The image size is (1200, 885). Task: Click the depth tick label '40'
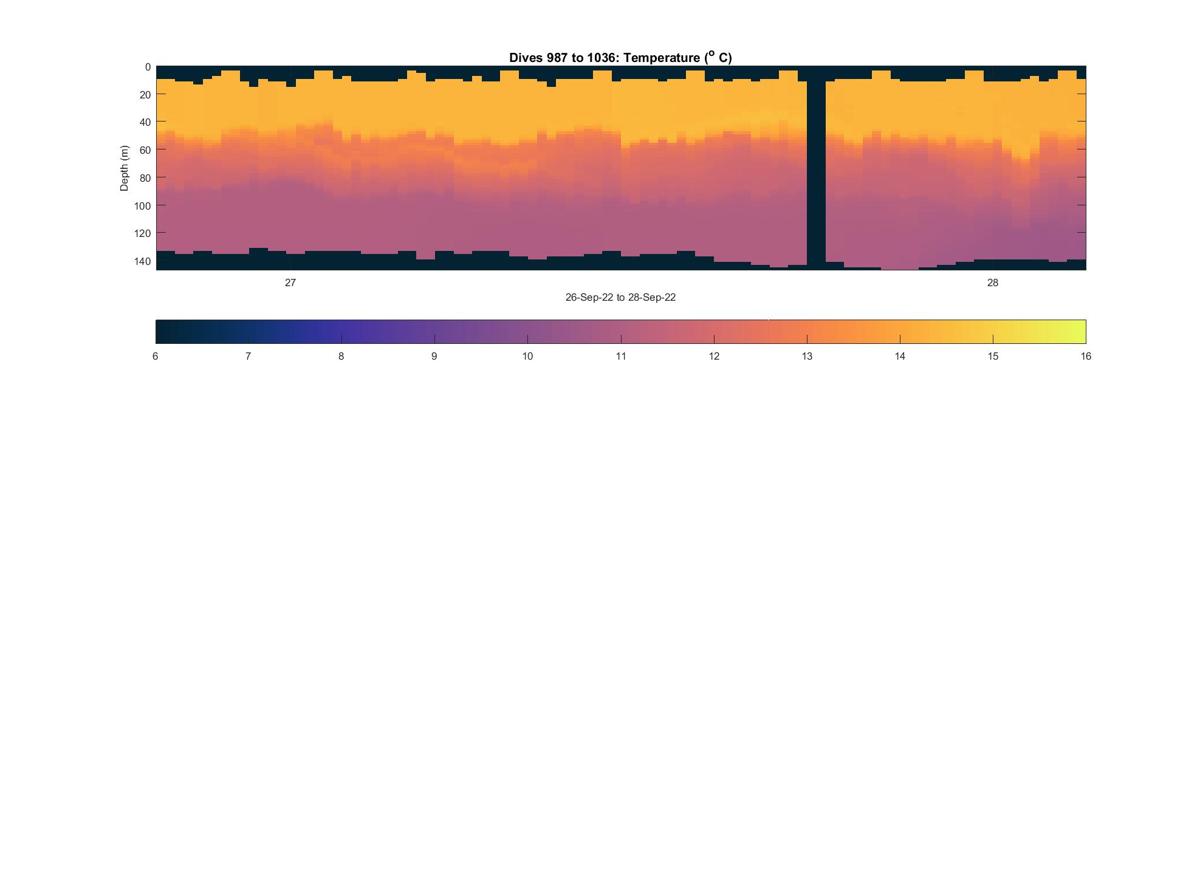(x=145, y=123)
